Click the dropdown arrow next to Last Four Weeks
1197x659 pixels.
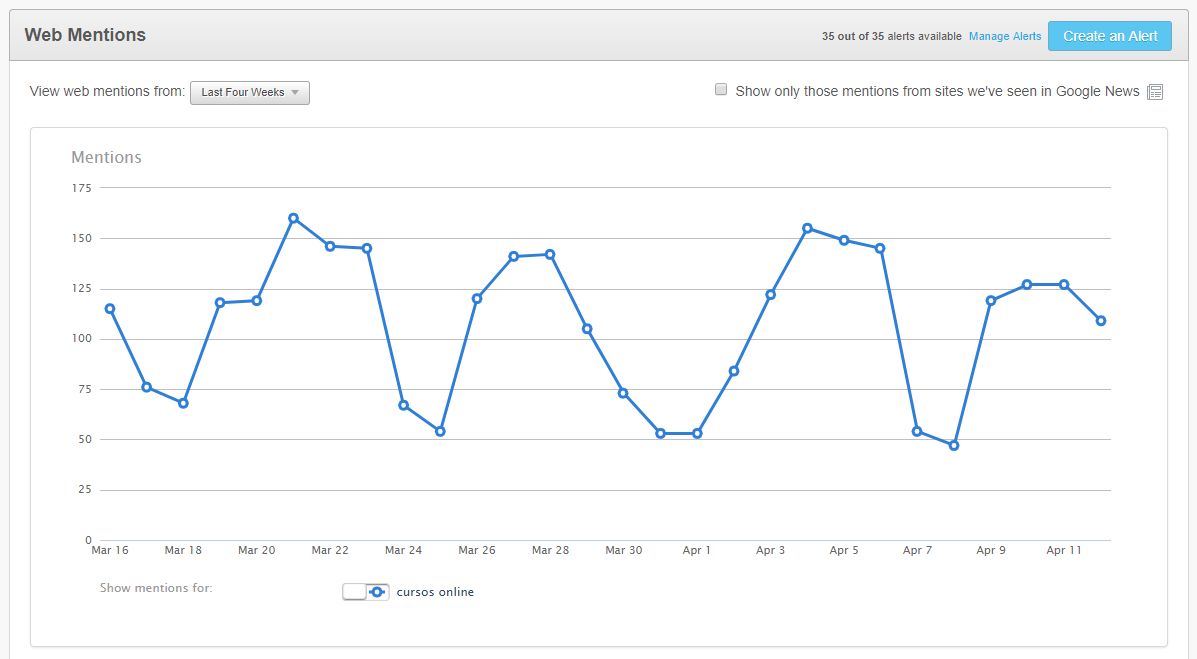pos(297,92)
